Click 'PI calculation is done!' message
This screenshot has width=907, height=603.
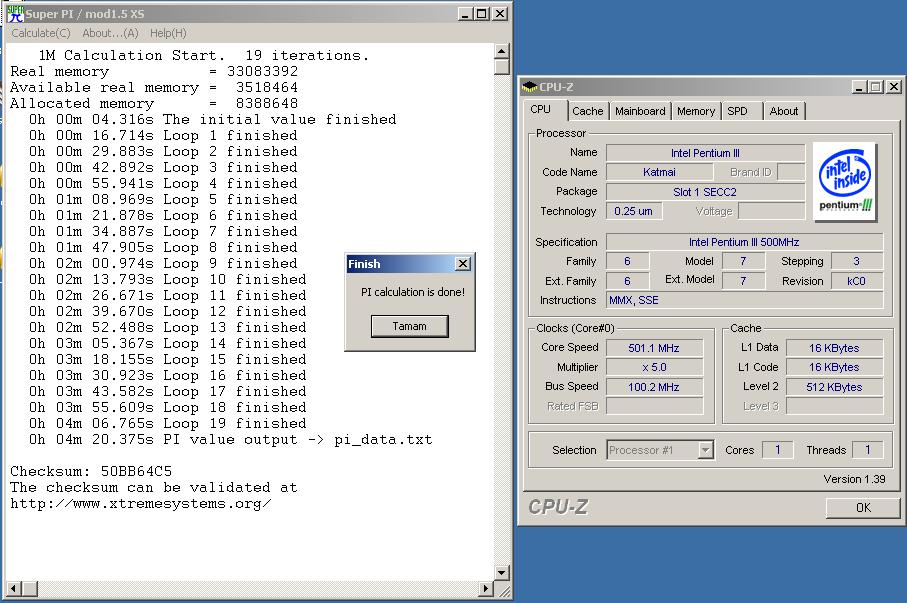pyautogui.click(x=413, y=292)
